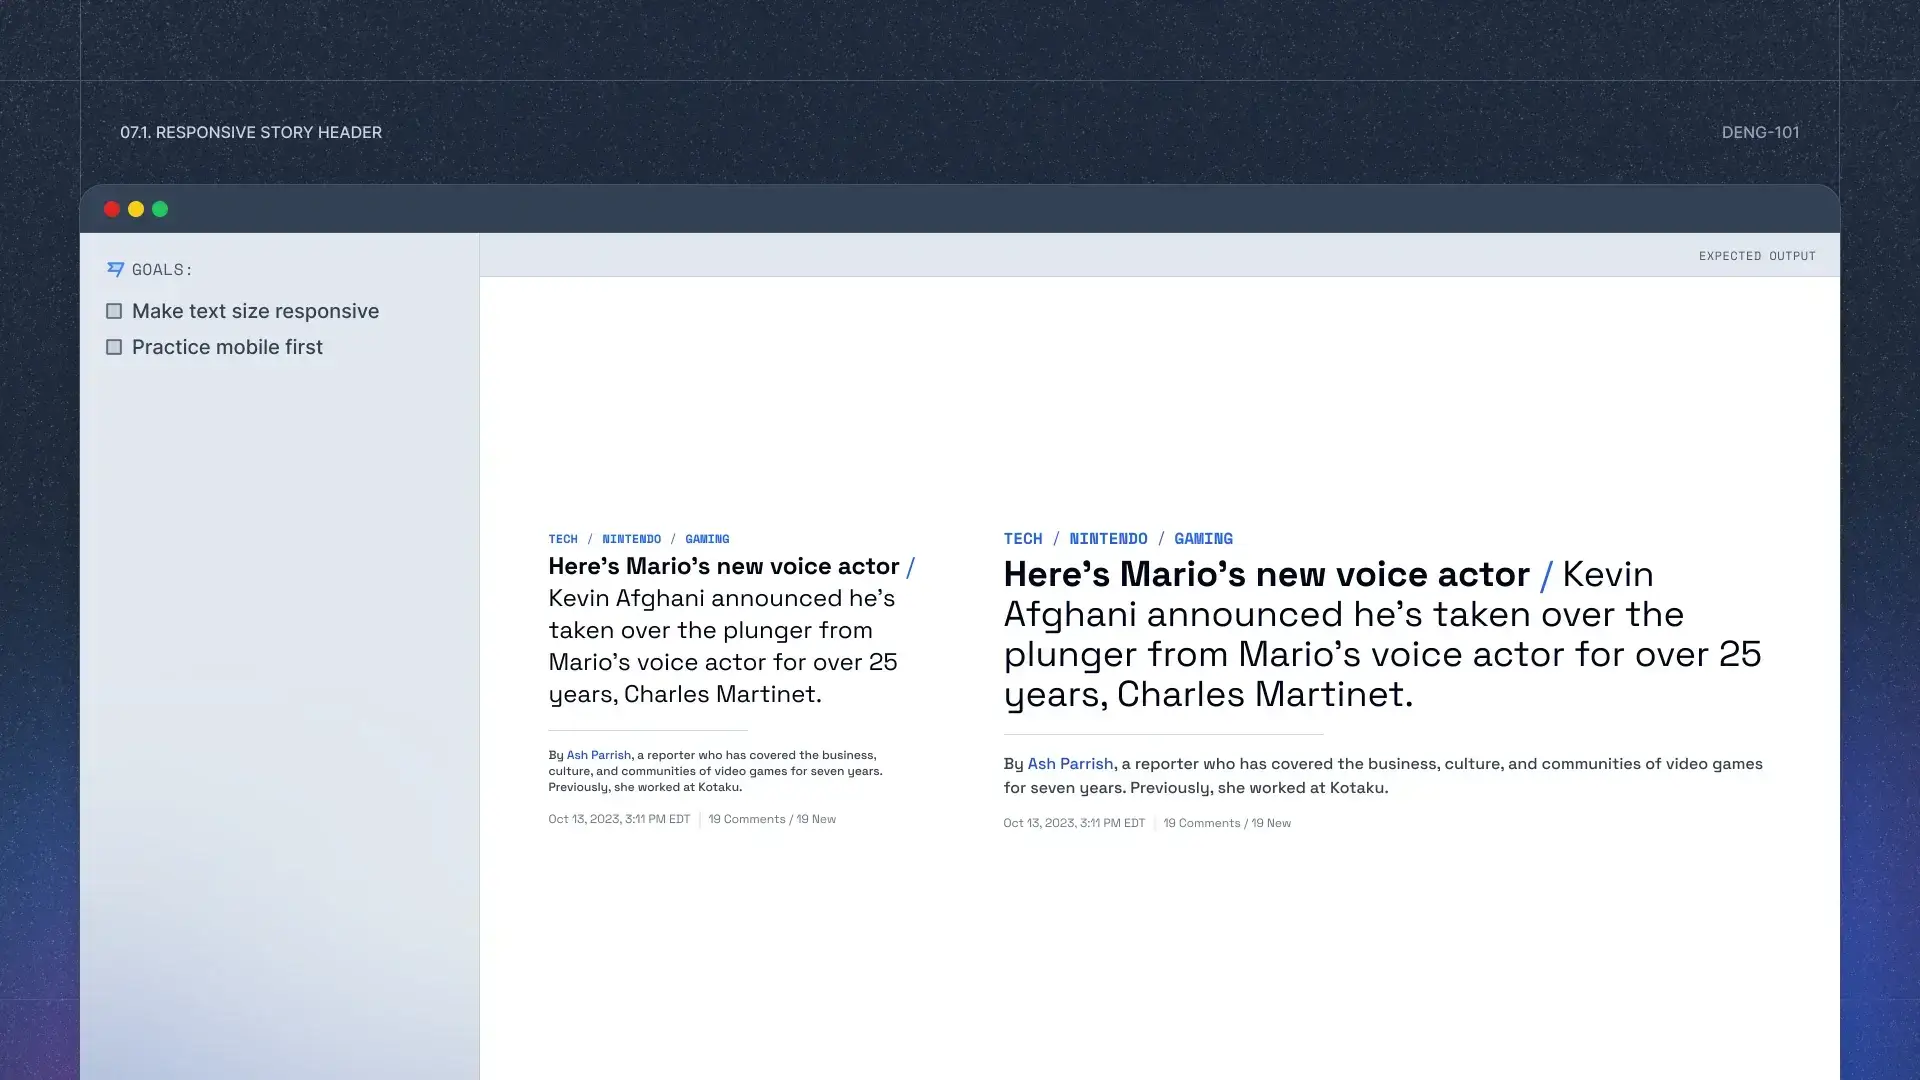Click the blue Goals icon in sidebar
The height and width of the screenshot is (1080, 1920).
click(x=115, y=269)
